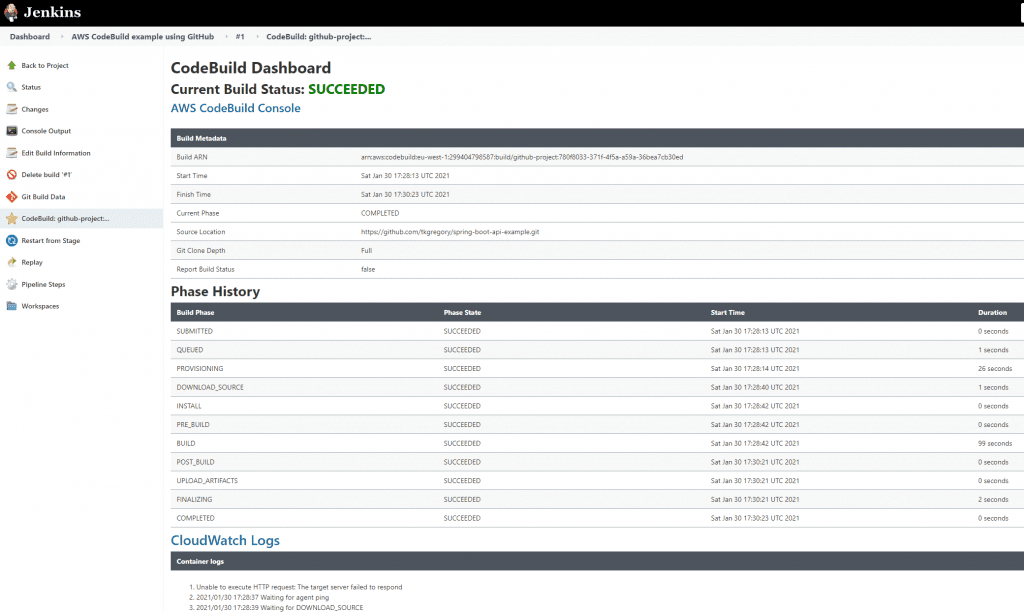Click the Workspaces folder icon
The height and width of the screenshot is (612, 1024).
pos(12,306)
